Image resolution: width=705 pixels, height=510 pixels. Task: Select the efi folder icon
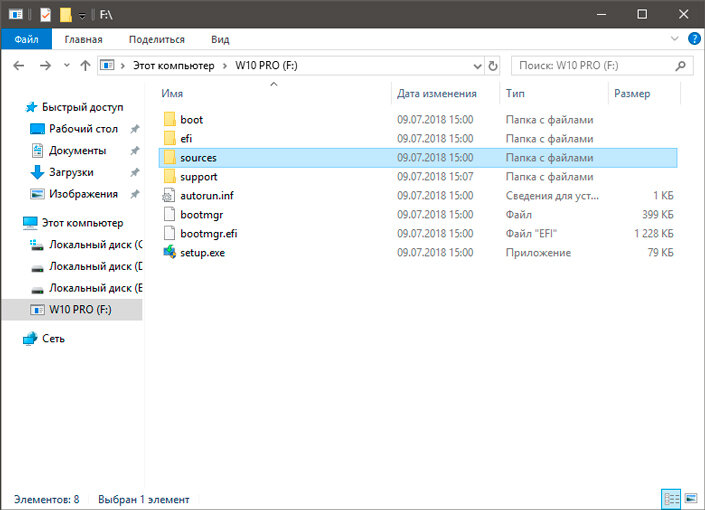point(169,138)
